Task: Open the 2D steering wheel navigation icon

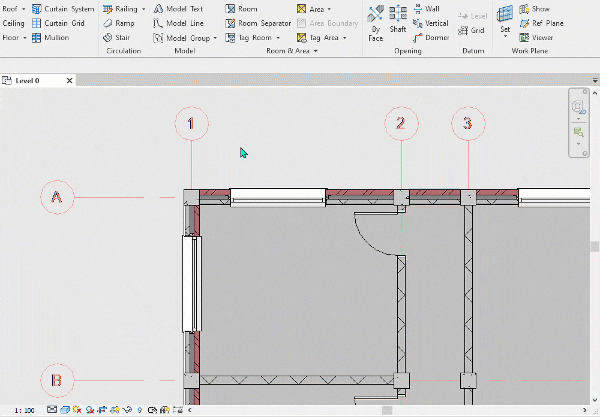Action: 578,107
